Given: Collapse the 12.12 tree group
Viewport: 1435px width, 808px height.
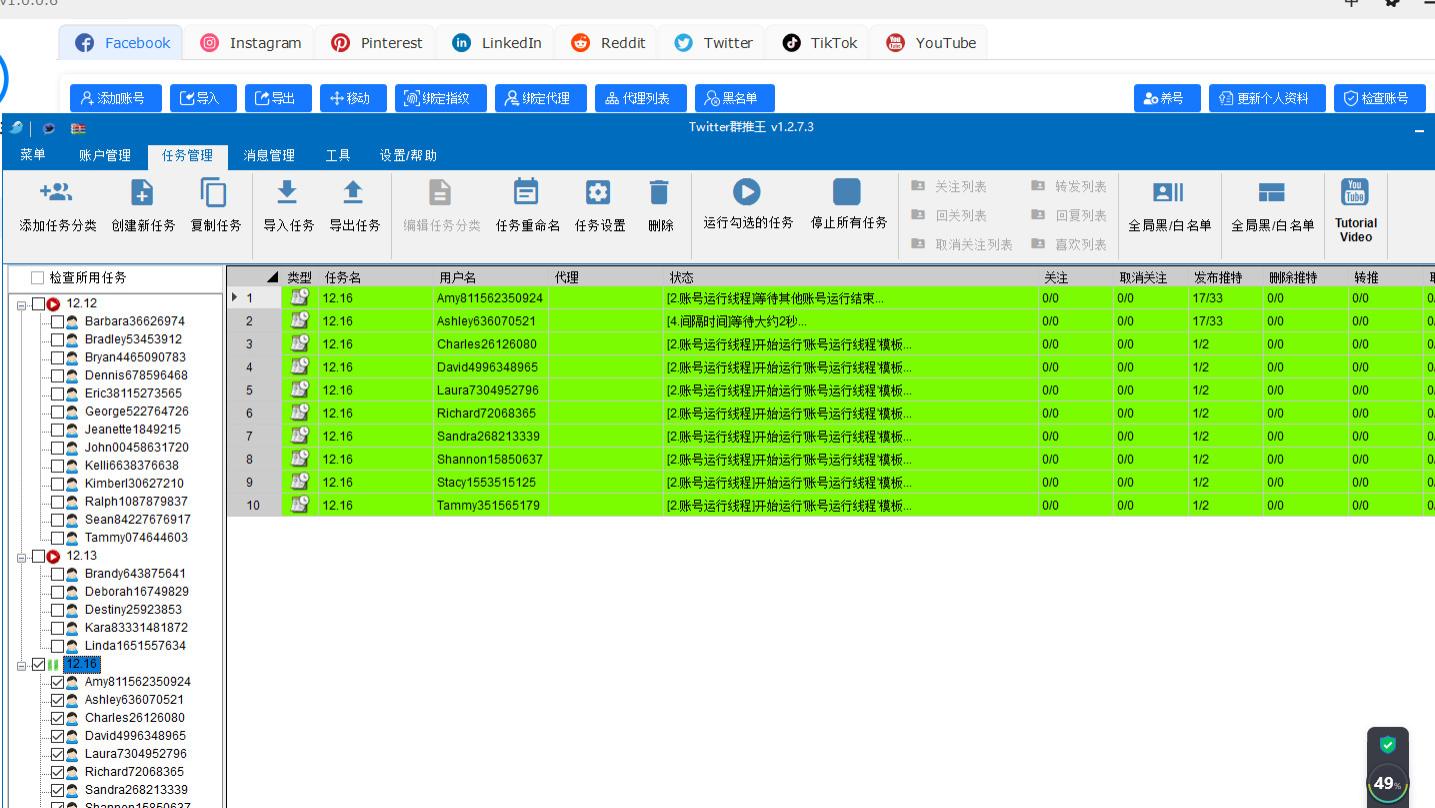Looking at the screenshot, I should click(x=23, y=304).
